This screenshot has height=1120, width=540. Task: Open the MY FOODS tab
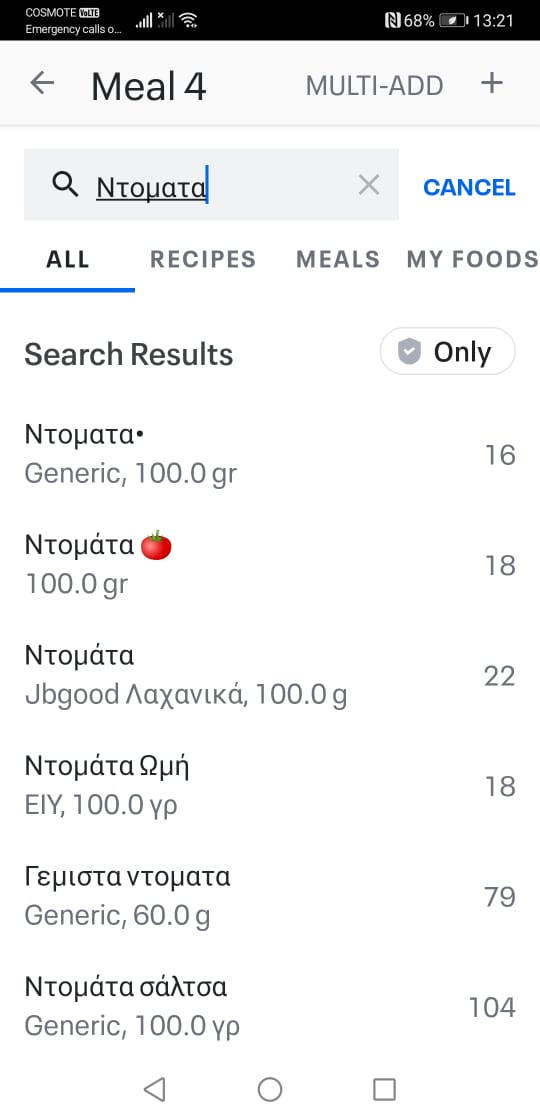click(472, 259)
